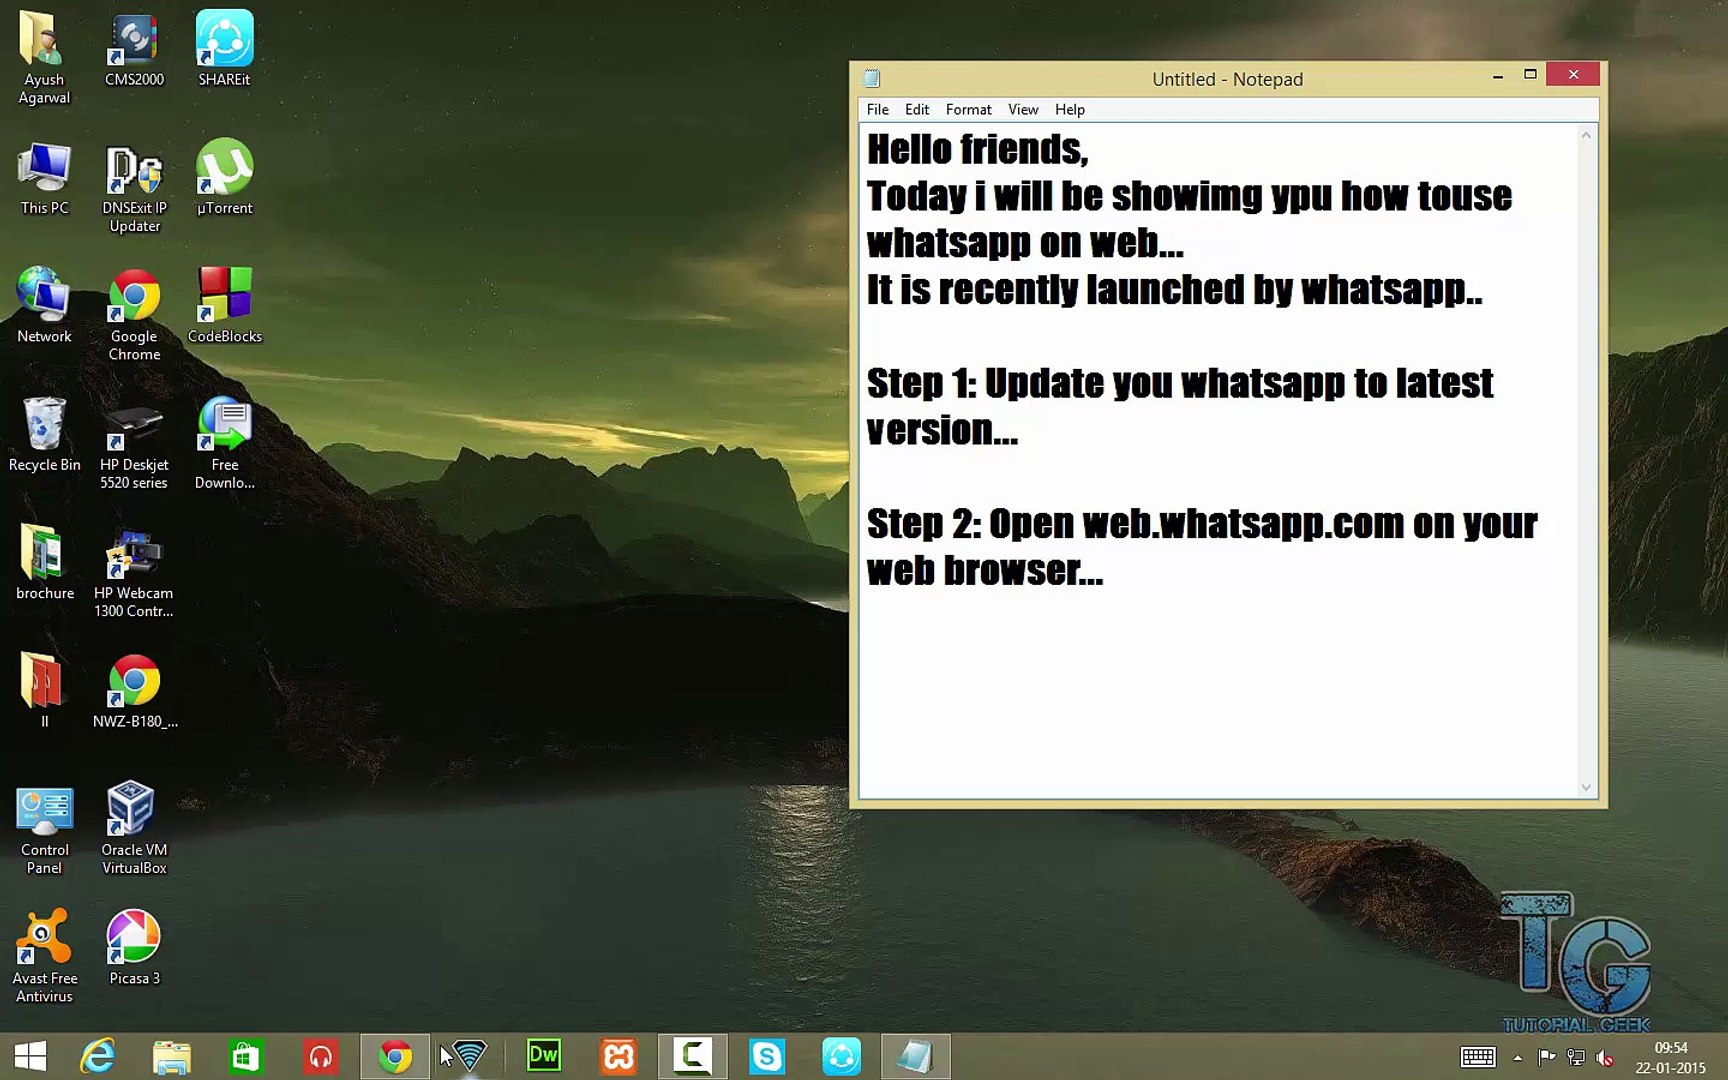
Task: Launch SHAREit from the taskbar
Action: pos(842,1055)
